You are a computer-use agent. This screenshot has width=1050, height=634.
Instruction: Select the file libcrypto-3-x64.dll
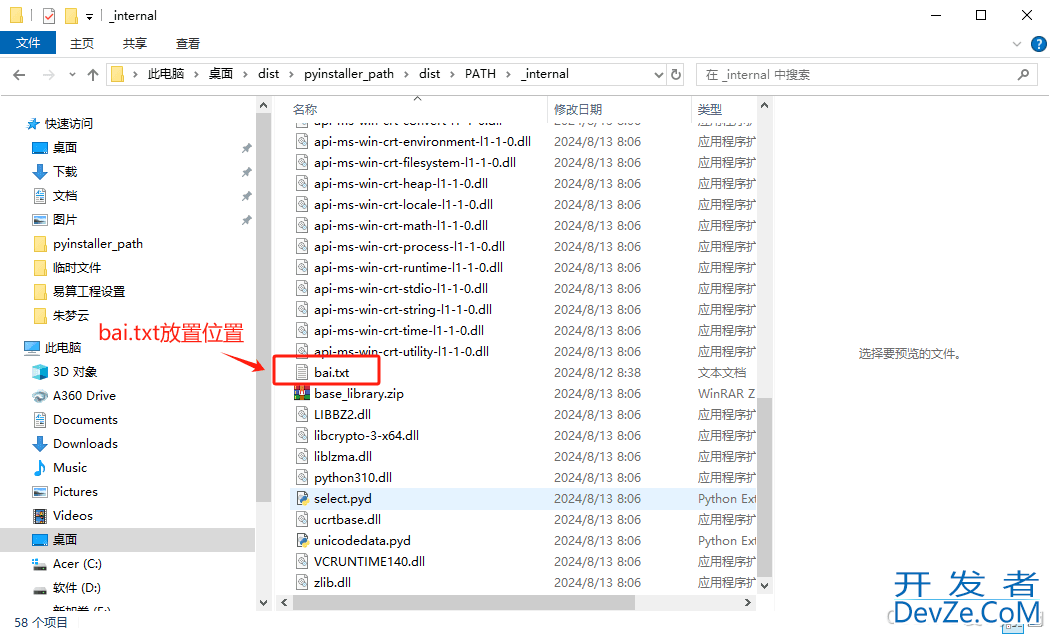(x=366, y=435)
